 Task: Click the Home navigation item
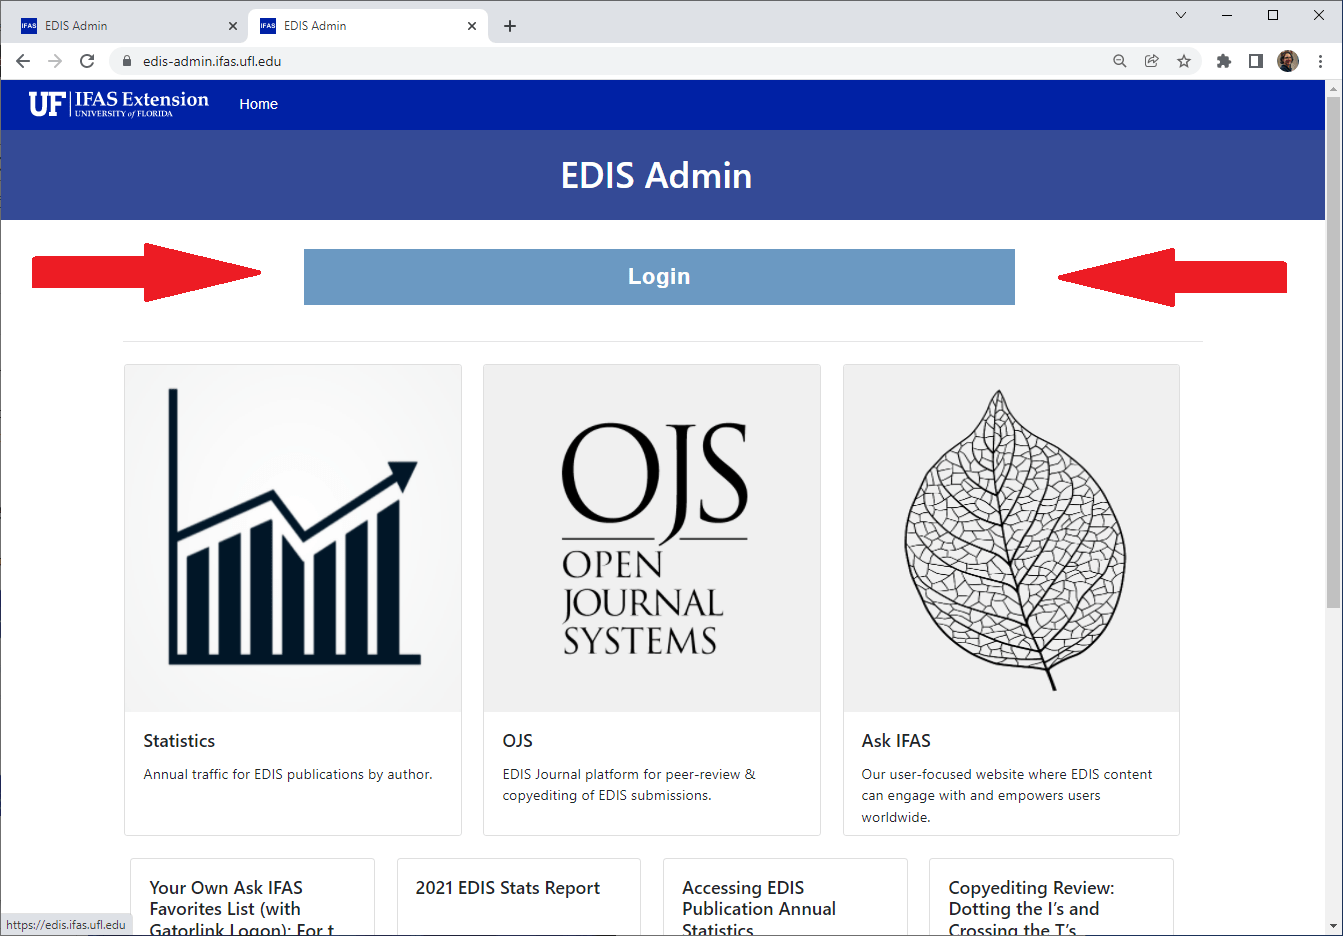click(x=258, y=104)
